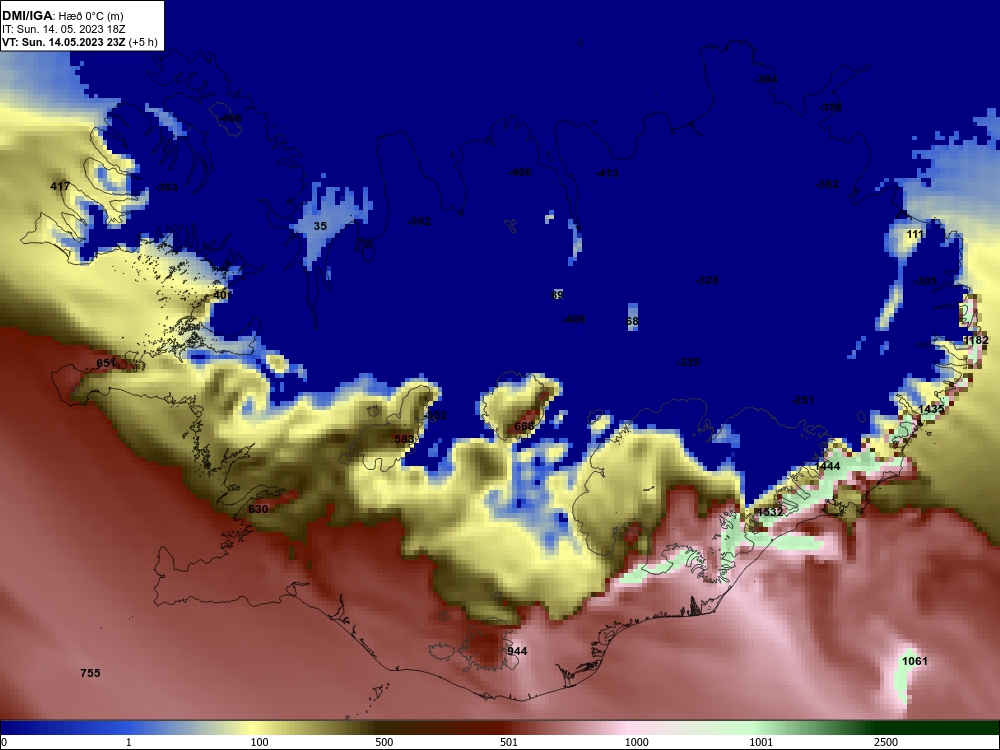Click the '1001' label under the color scale
Viewport: 1000px width, 750px height.
pos(761,742)
